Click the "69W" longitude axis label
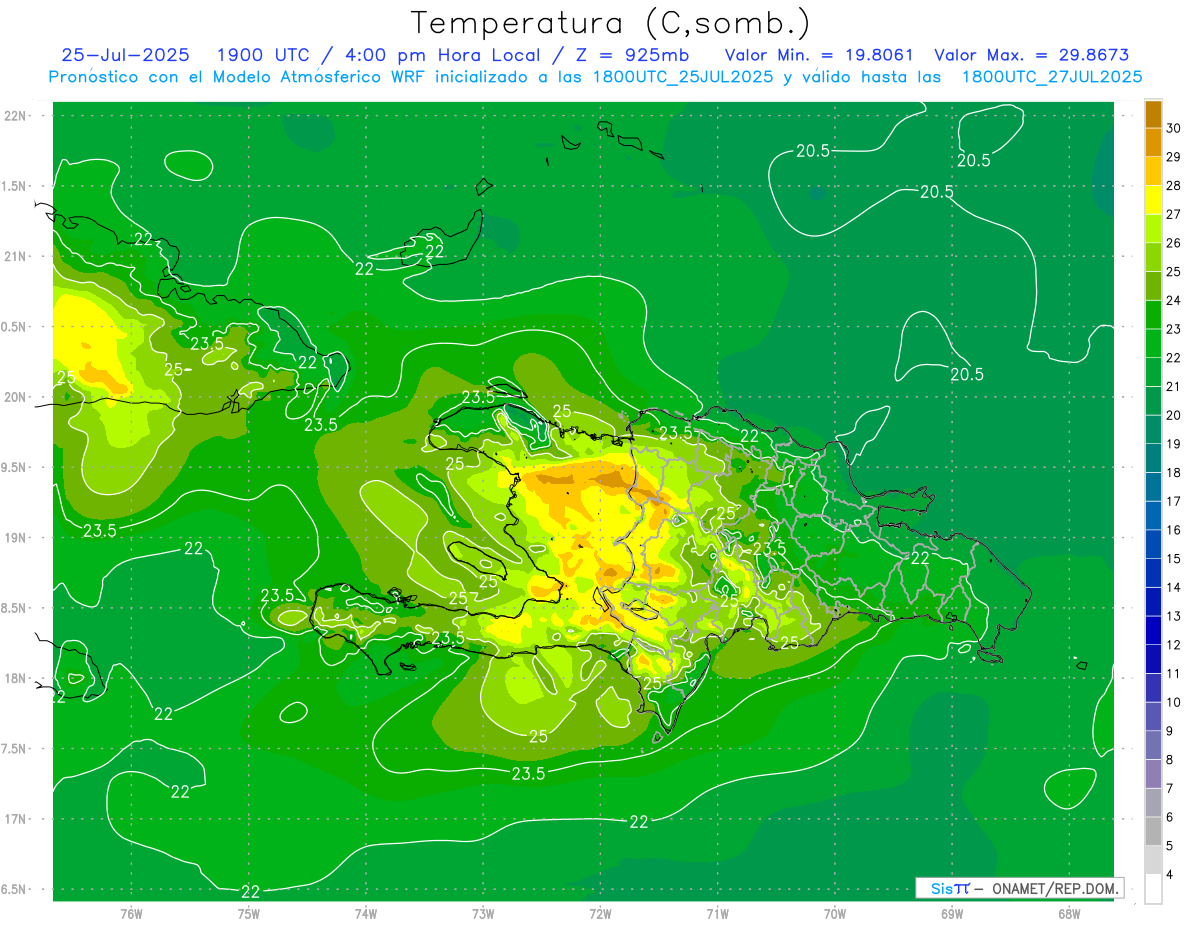 click(952, 914)
